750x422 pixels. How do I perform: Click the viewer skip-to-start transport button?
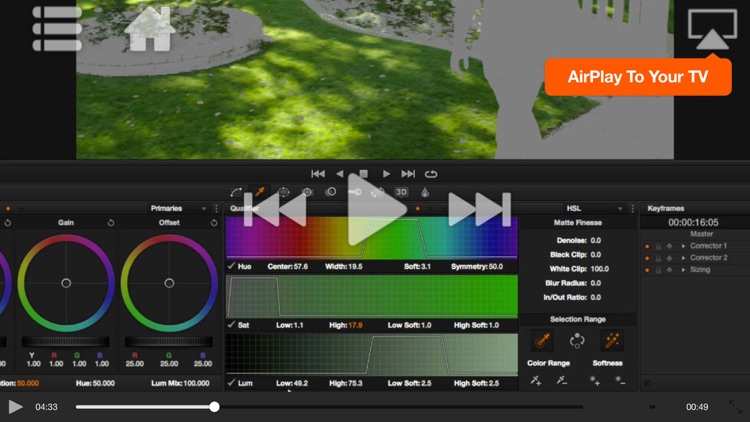[x=318, y=174]
